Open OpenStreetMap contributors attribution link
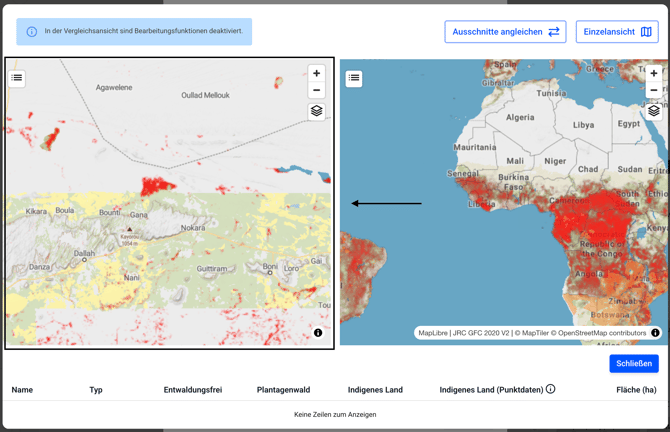670x432 pixels. click(x=602, y=333)
